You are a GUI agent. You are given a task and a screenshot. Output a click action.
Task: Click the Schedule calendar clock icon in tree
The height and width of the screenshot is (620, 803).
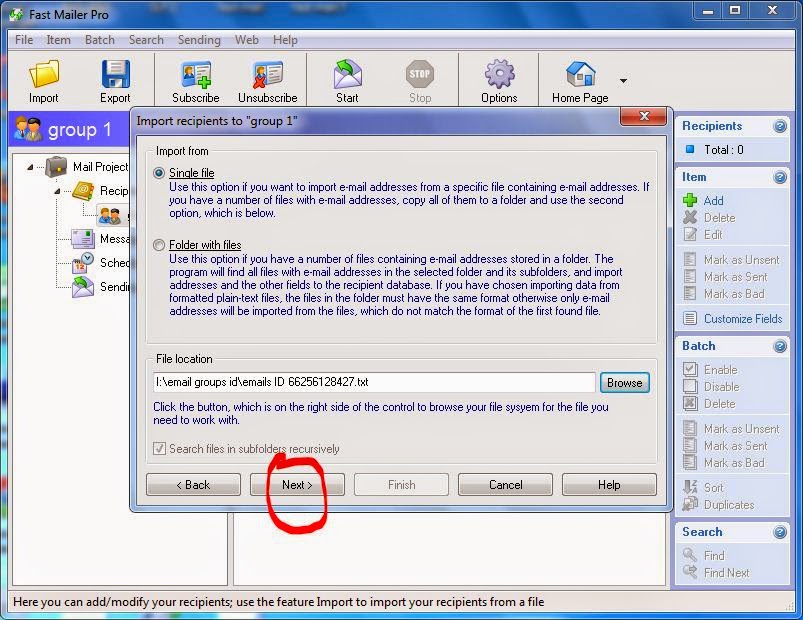pos(83,263)
